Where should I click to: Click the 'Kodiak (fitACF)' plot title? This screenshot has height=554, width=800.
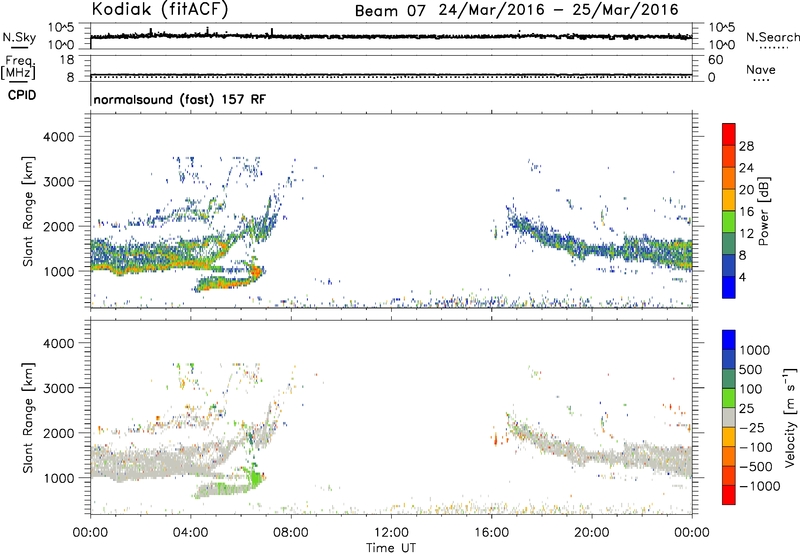[160, 9]
